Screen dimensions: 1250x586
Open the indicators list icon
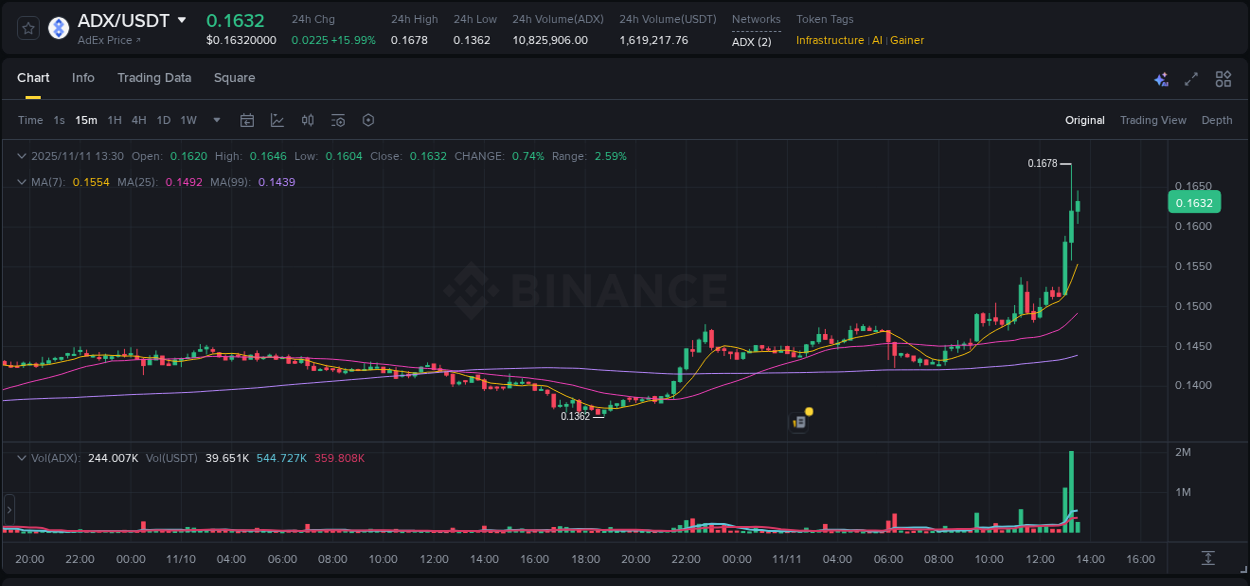pyautogui.click(x=337, y=120)
